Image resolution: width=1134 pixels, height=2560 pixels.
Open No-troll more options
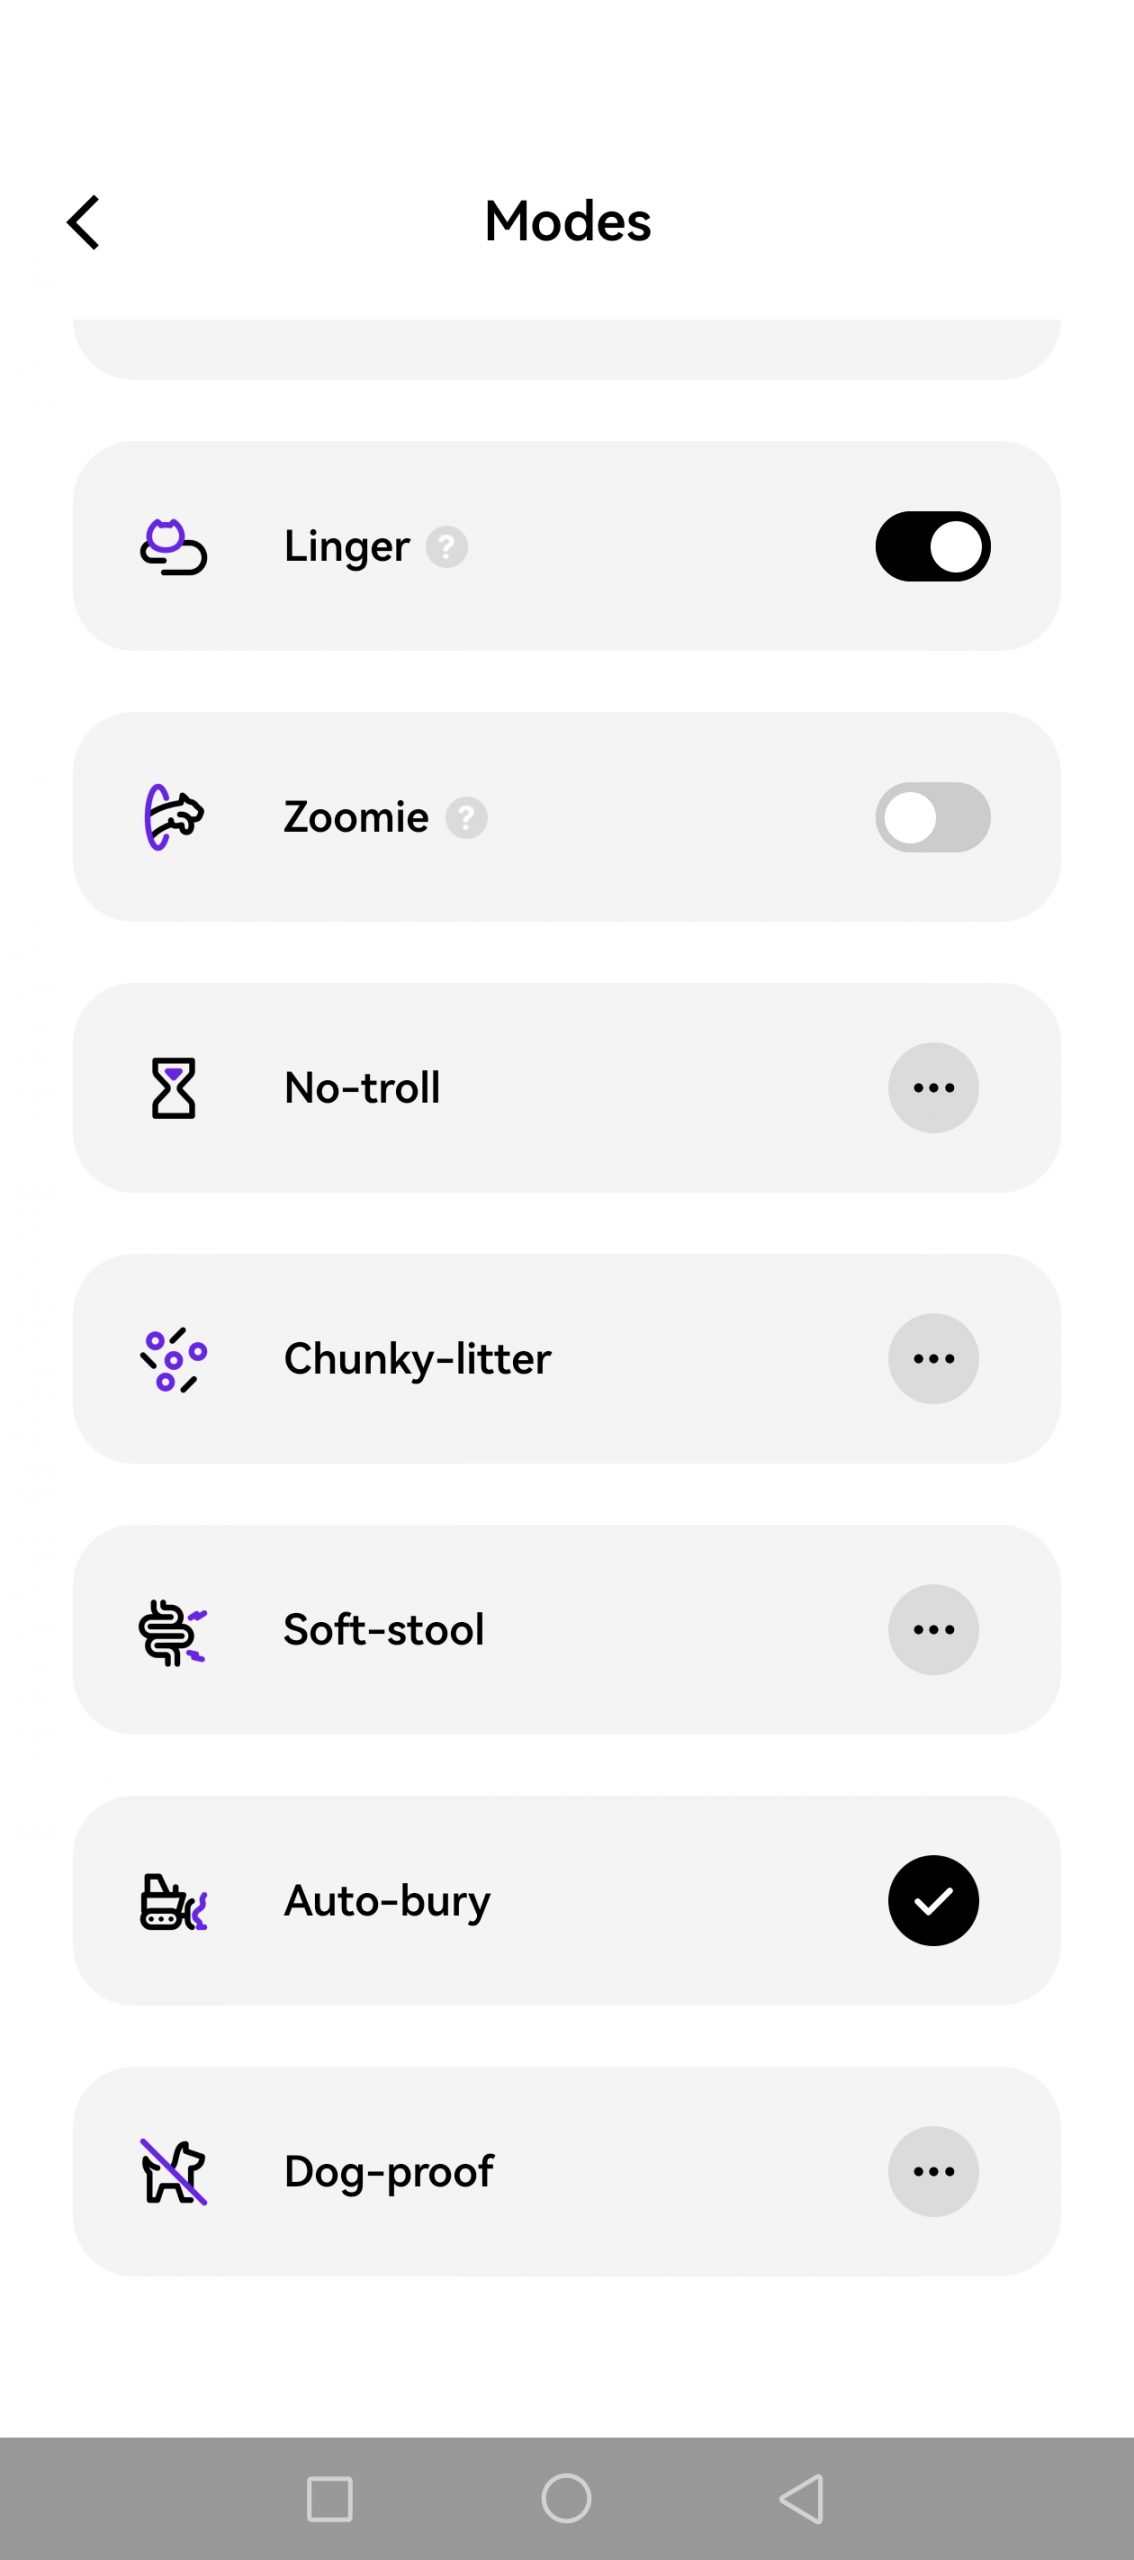click(932, 1088)
